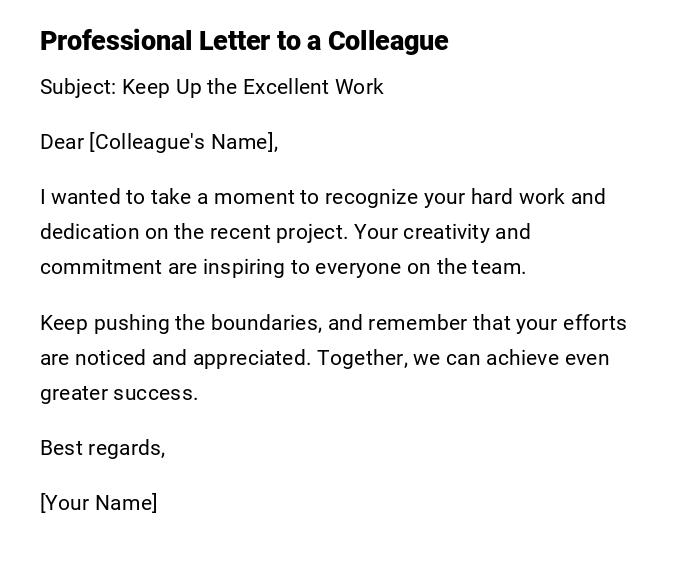Click the word "efforts" in the second paragraph
The height and width of the screenshot is (566, 700).
click(594, 323)
